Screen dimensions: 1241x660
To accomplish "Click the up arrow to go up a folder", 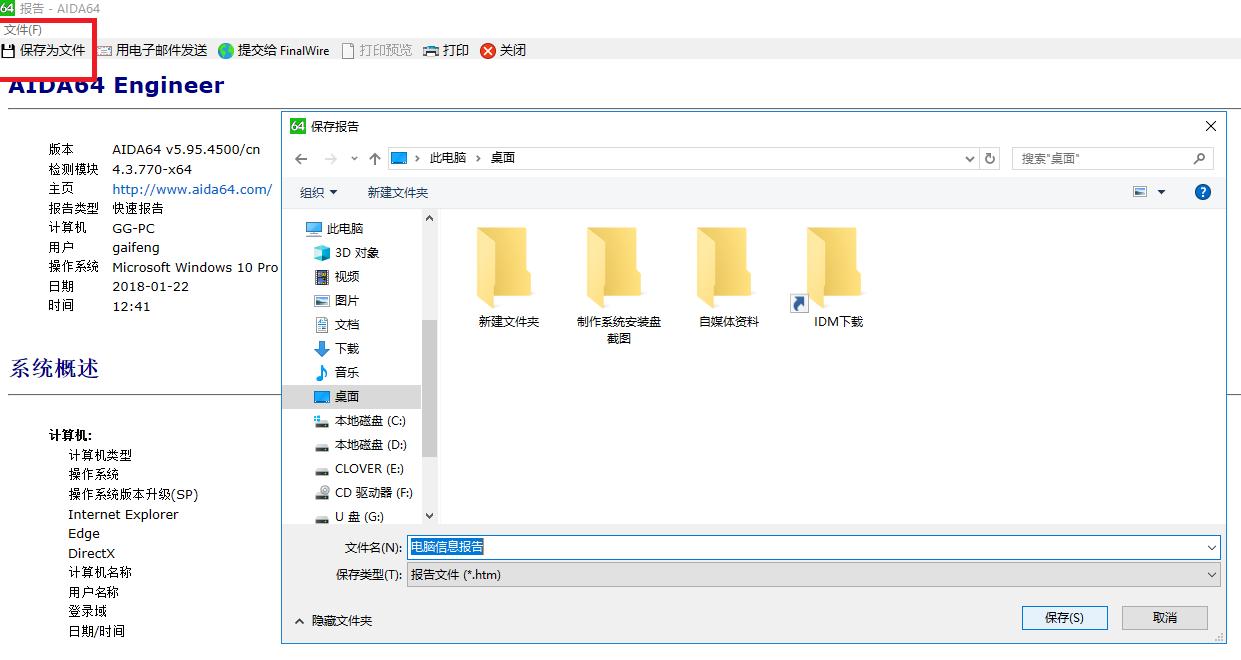I will coord(375,157).
